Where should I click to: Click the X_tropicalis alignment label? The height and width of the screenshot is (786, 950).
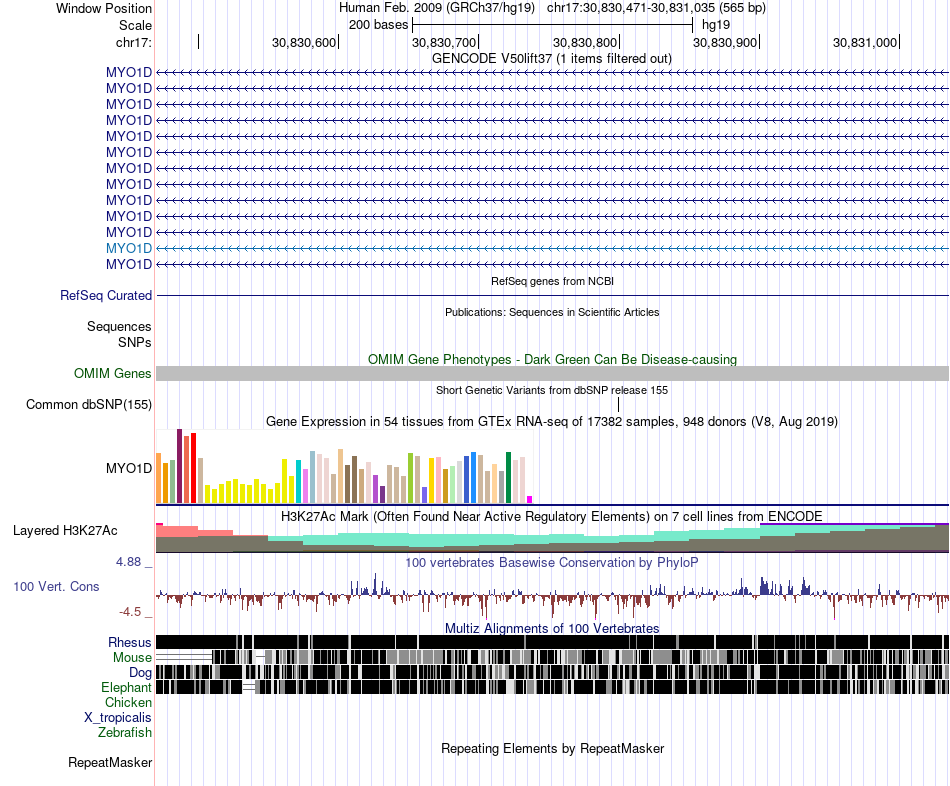pos(118,718)
